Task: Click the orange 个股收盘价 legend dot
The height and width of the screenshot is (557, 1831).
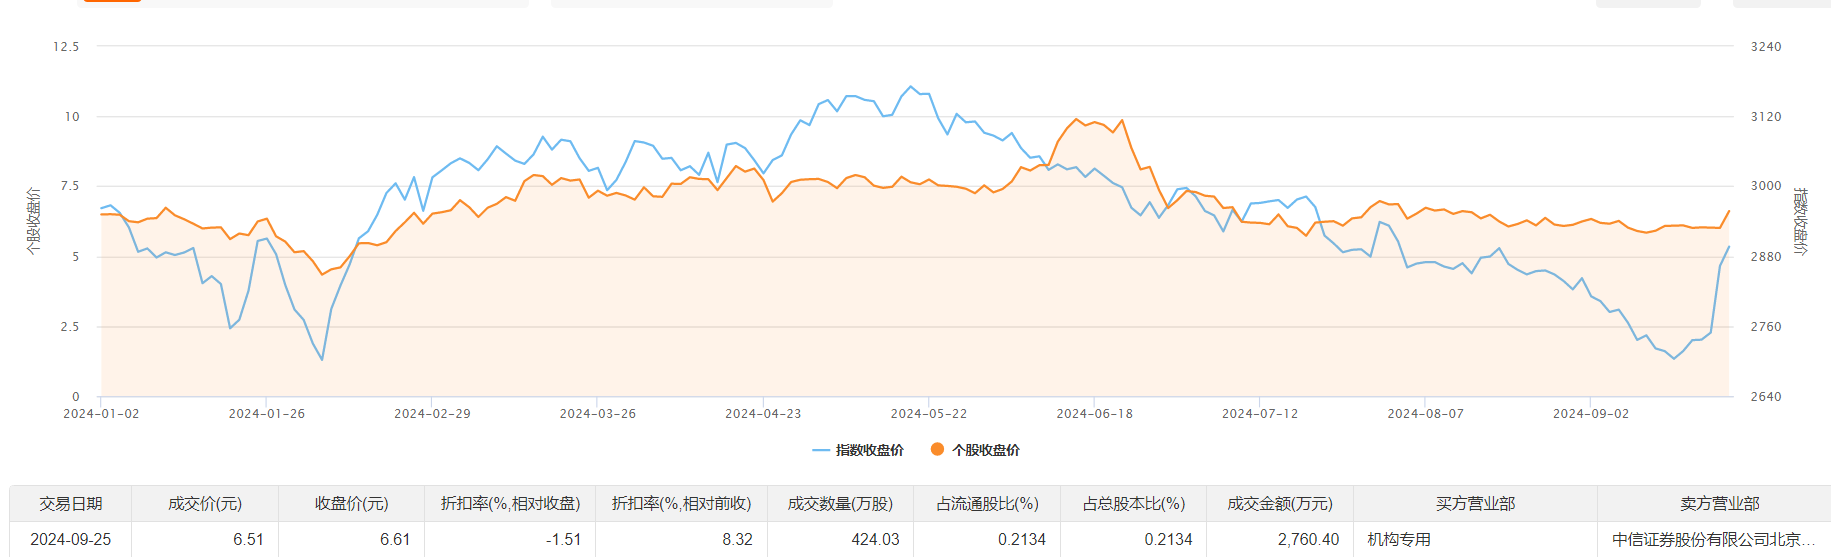Action: [x=937, y=450]
